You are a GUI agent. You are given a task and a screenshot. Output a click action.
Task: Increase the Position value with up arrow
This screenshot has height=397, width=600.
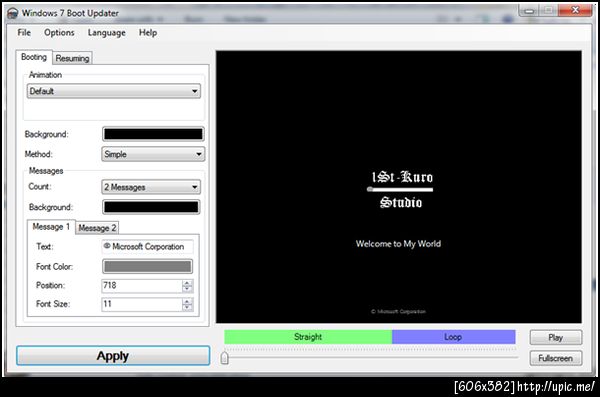pos(187,283)
